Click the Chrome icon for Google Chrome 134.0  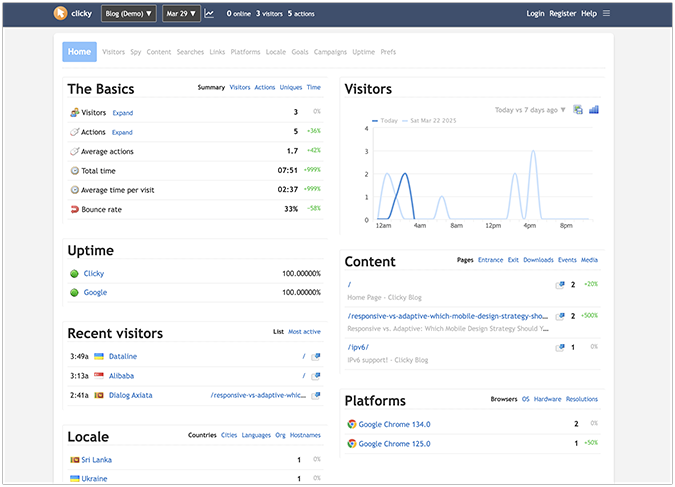[352, 424]
